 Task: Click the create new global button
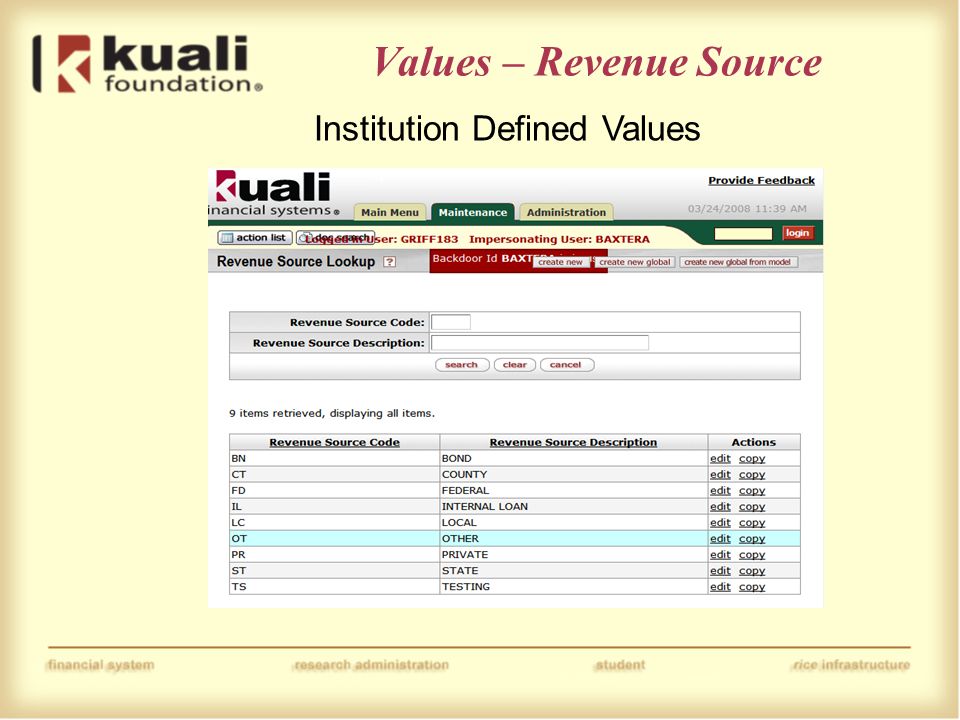635,262
